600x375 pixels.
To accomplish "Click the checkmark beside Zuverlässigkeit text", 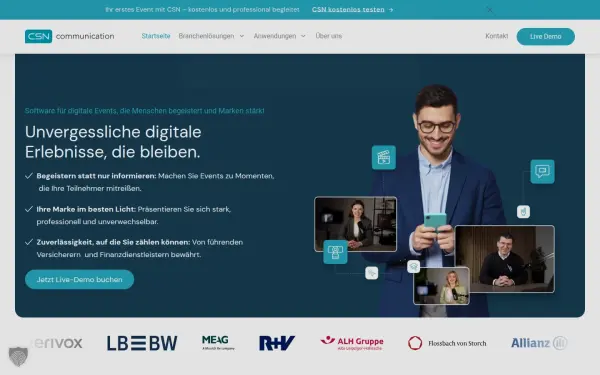I will pyautogui.click(x=29, y=242).
